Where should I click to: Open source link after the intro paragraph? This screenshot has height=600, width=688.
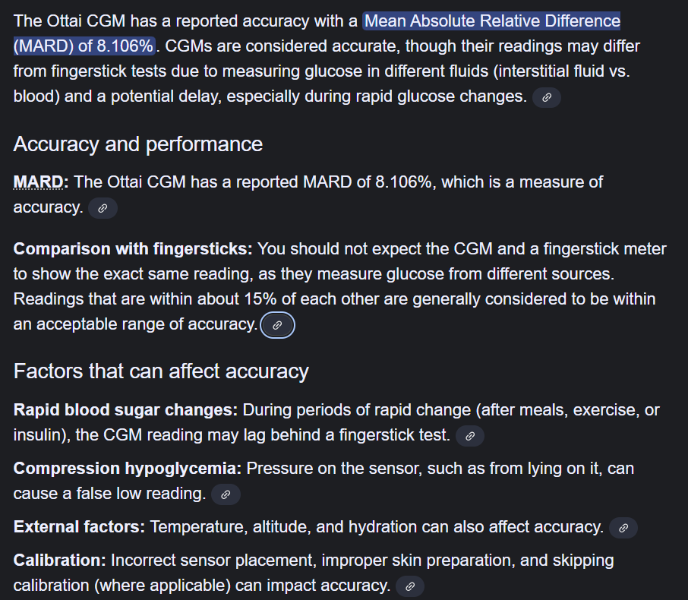tap(546, 97)
